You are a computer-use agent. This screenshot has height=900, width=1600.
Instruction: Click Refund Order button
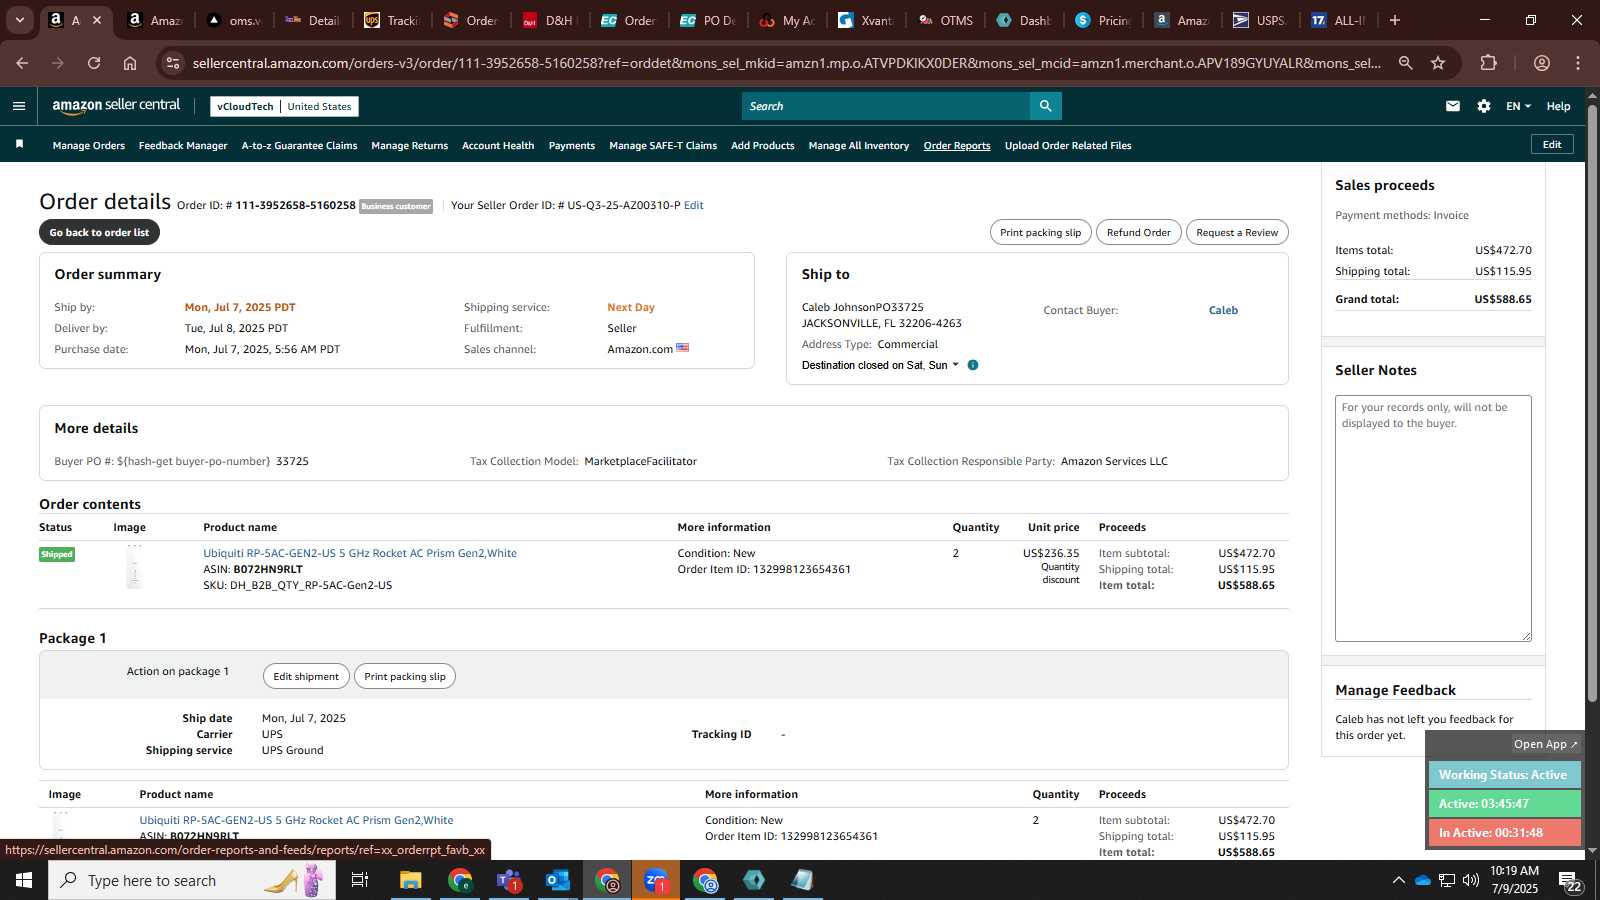pyautogui.click(x=1138, y=232)
